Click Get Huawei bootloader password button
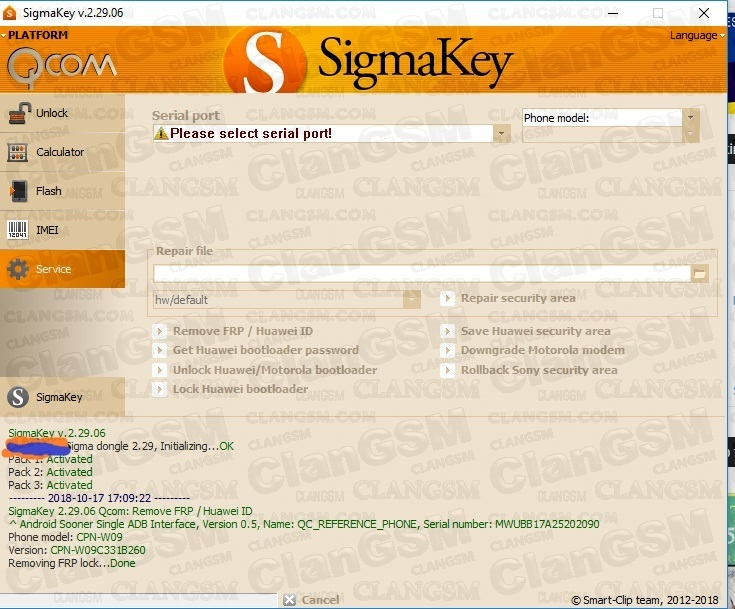The height and width of the screenshot is (609, 735). tap(256, 350)
